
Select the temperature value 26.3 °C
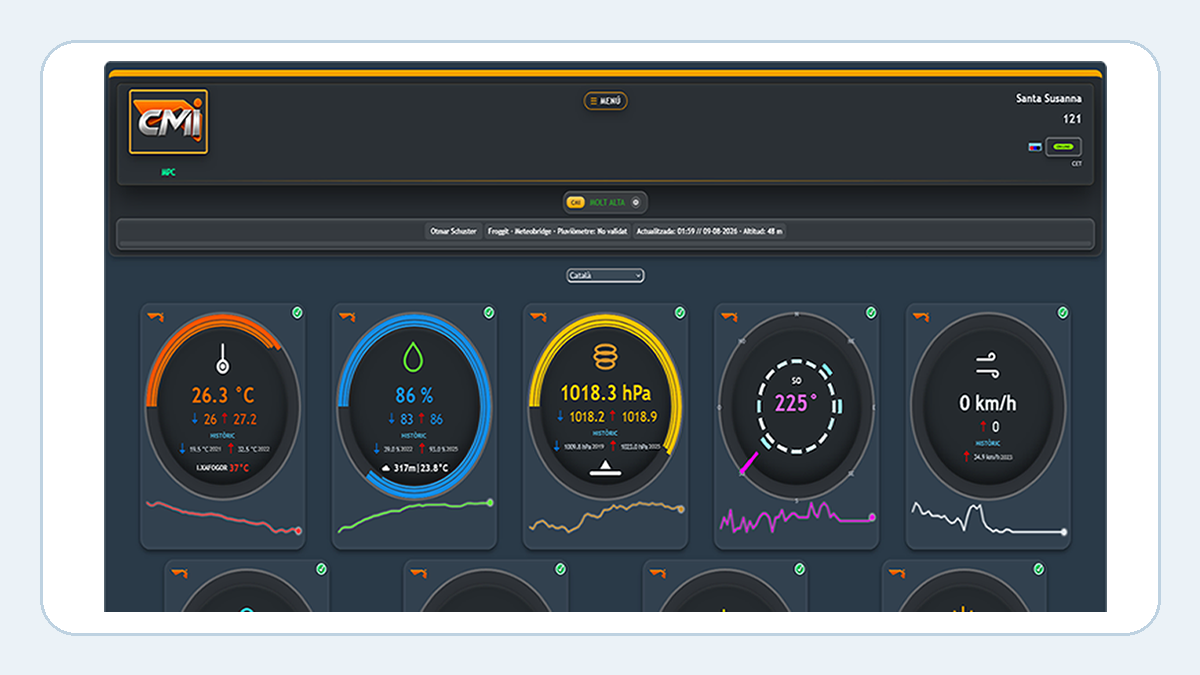coord(222,394)
